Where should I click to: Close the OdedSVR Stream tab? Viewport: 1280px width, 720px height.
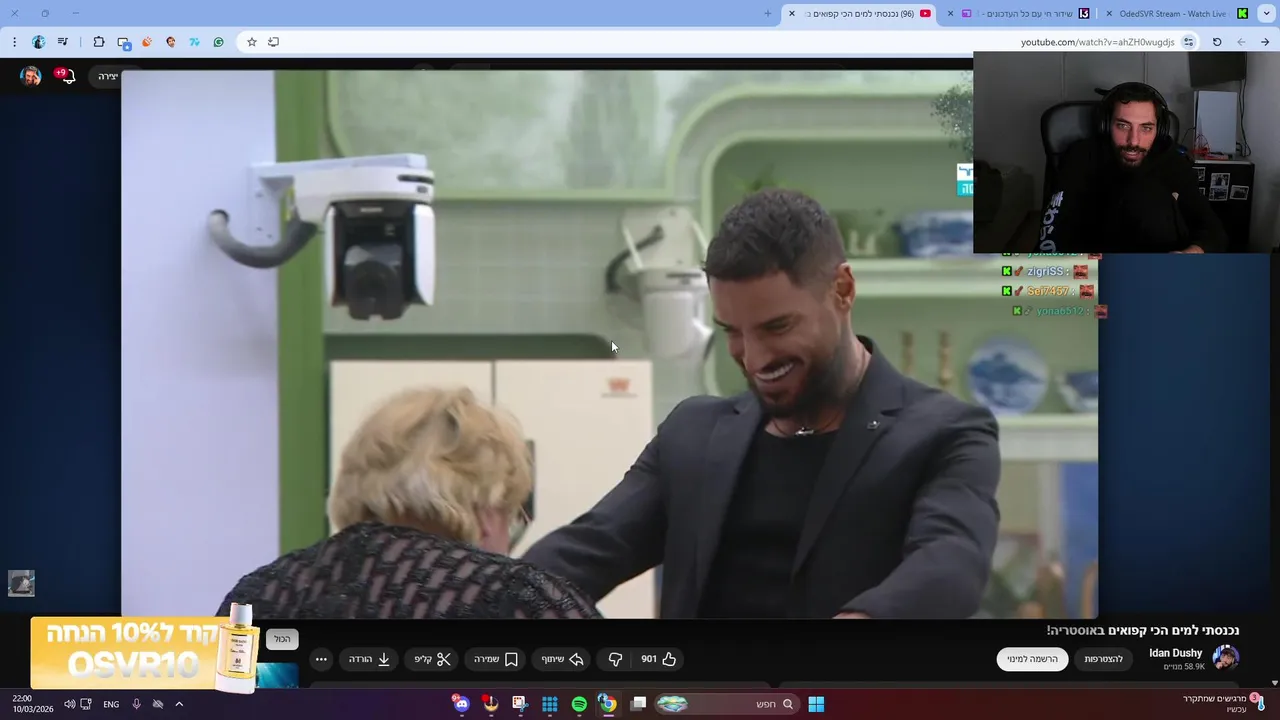(x=1109, y=13)
